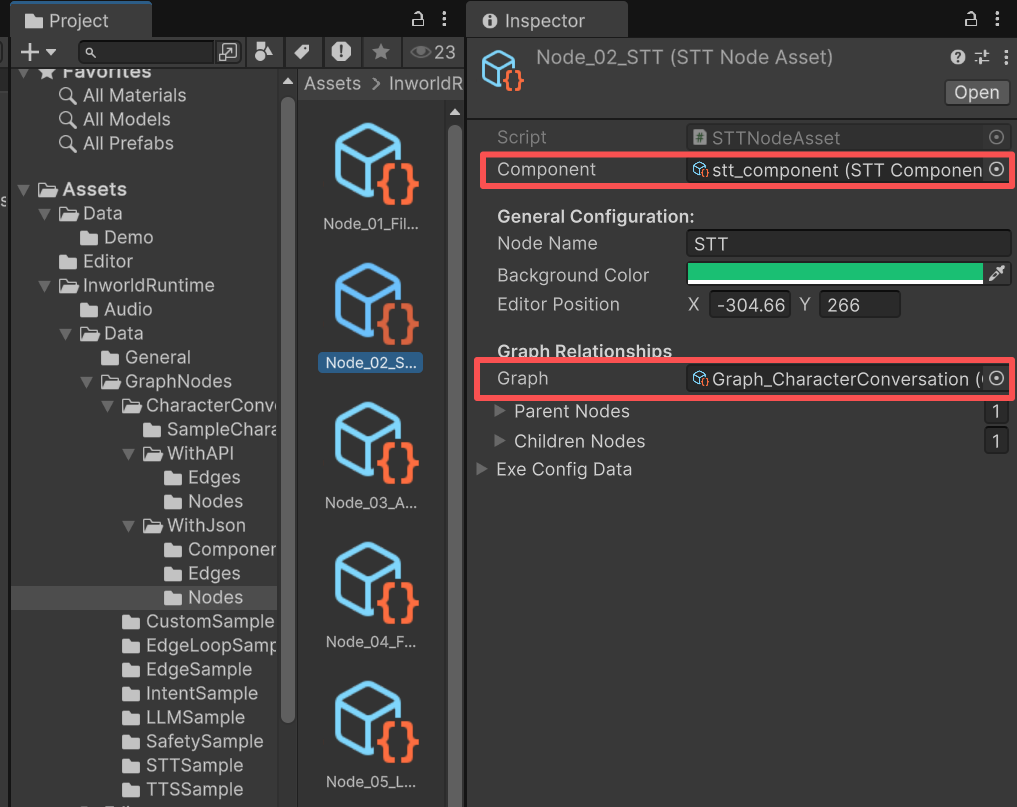Open search by label filter
This screenshot has height=807, width=1017.
pos(302,52)
